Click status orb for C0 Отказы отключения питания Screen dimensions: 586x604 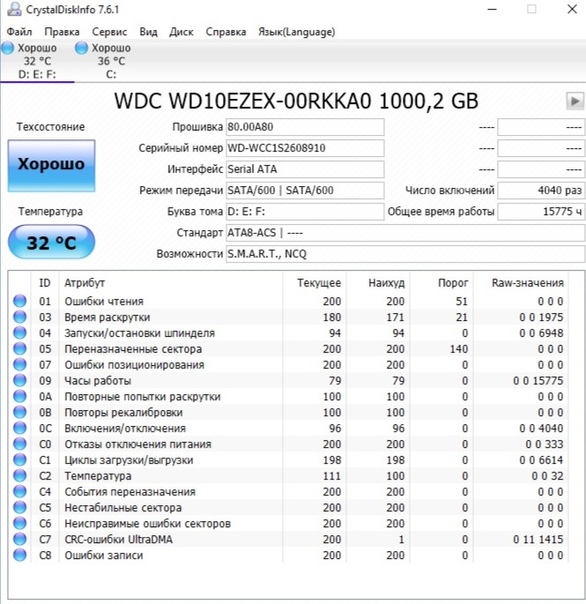[20, 444]
